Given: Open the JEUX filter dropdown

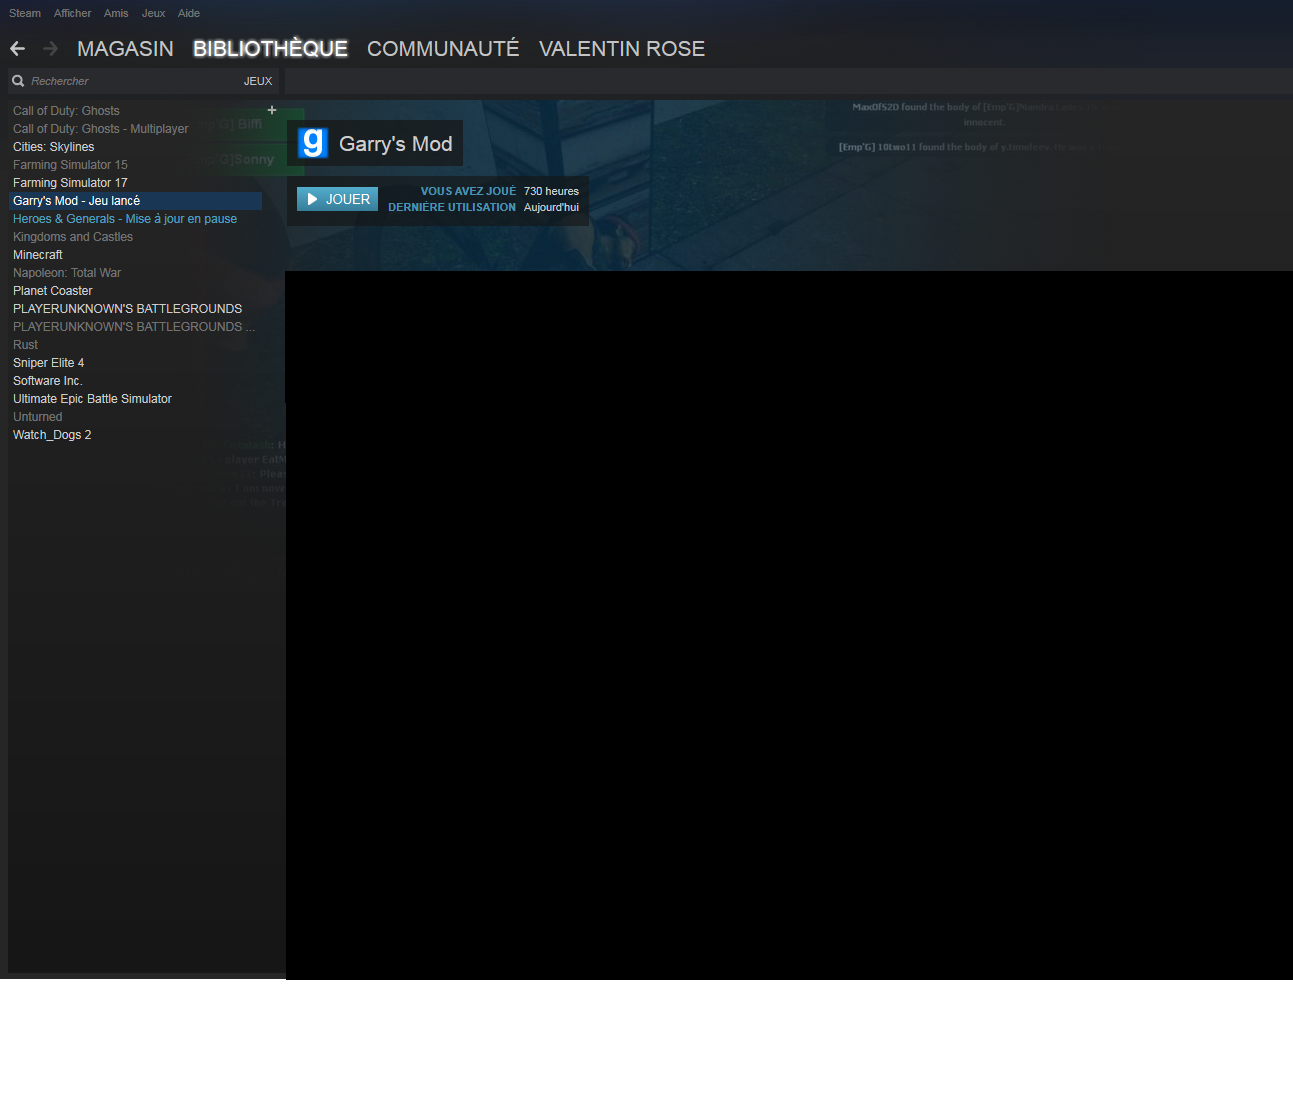Looking at the screenshot, I should [258, 81].
